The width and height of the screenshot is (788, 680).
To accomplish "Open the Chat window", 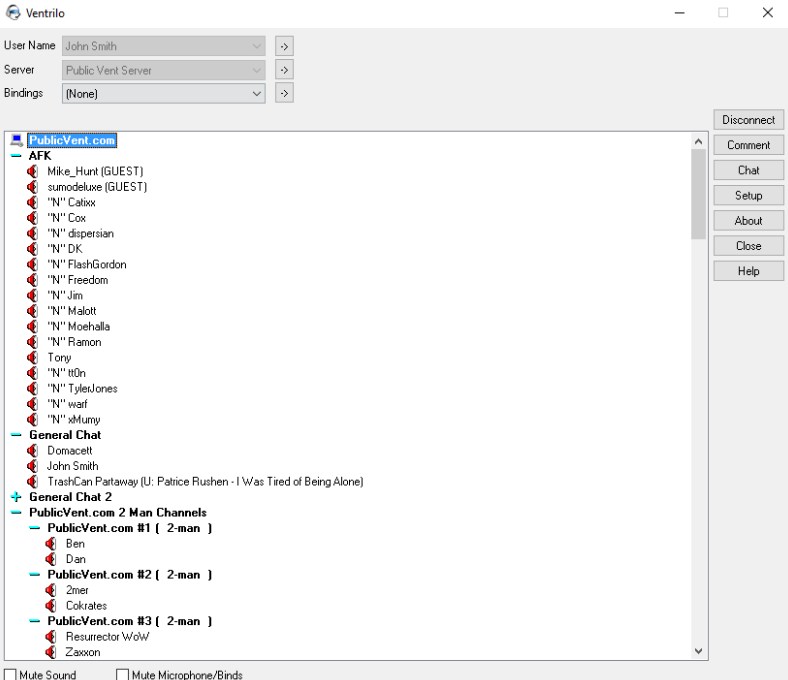I will (x=748, y=170).
